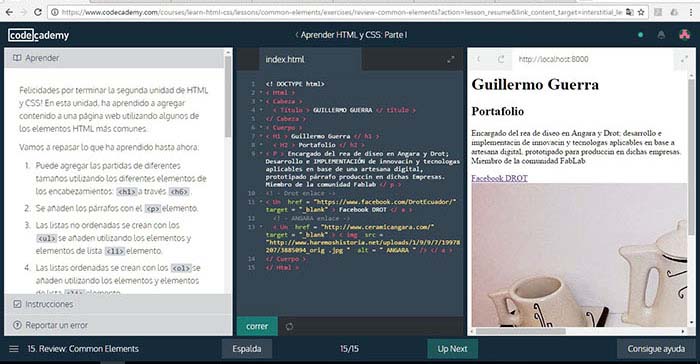The height and width of the screenshot is (364, 700).
Task: Go to course Aprender HTML y CSS: Parte I
Action: point(351,35)
